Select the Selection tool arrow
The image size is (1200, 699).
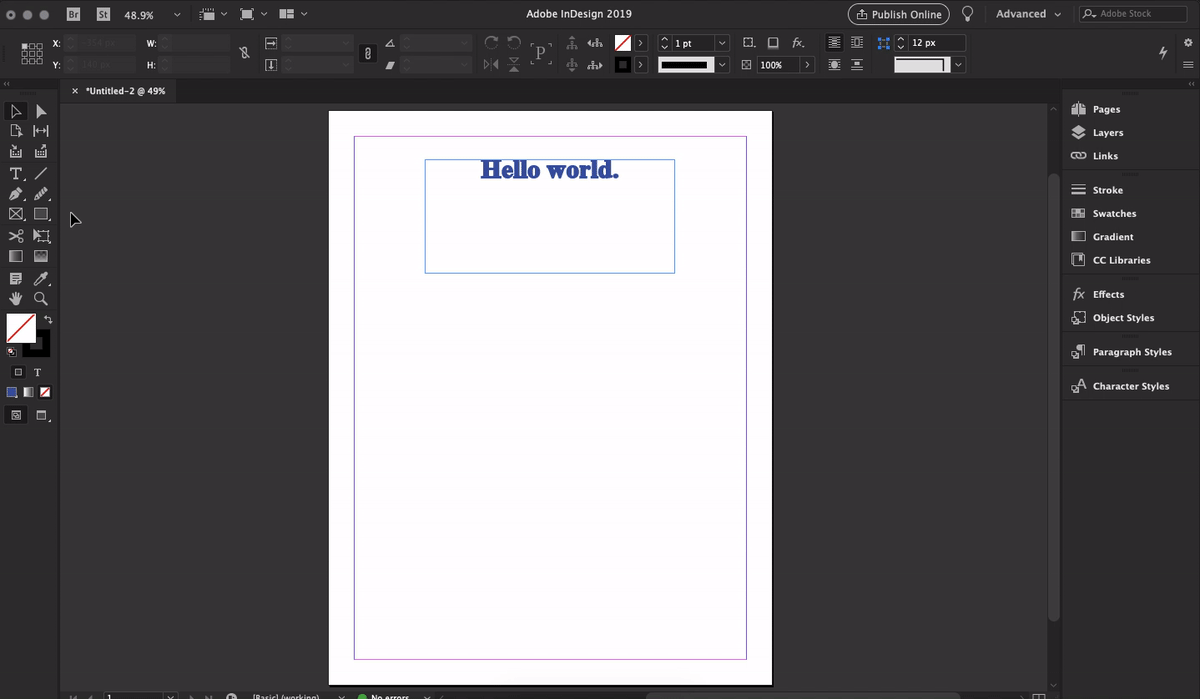coord(16,111)
